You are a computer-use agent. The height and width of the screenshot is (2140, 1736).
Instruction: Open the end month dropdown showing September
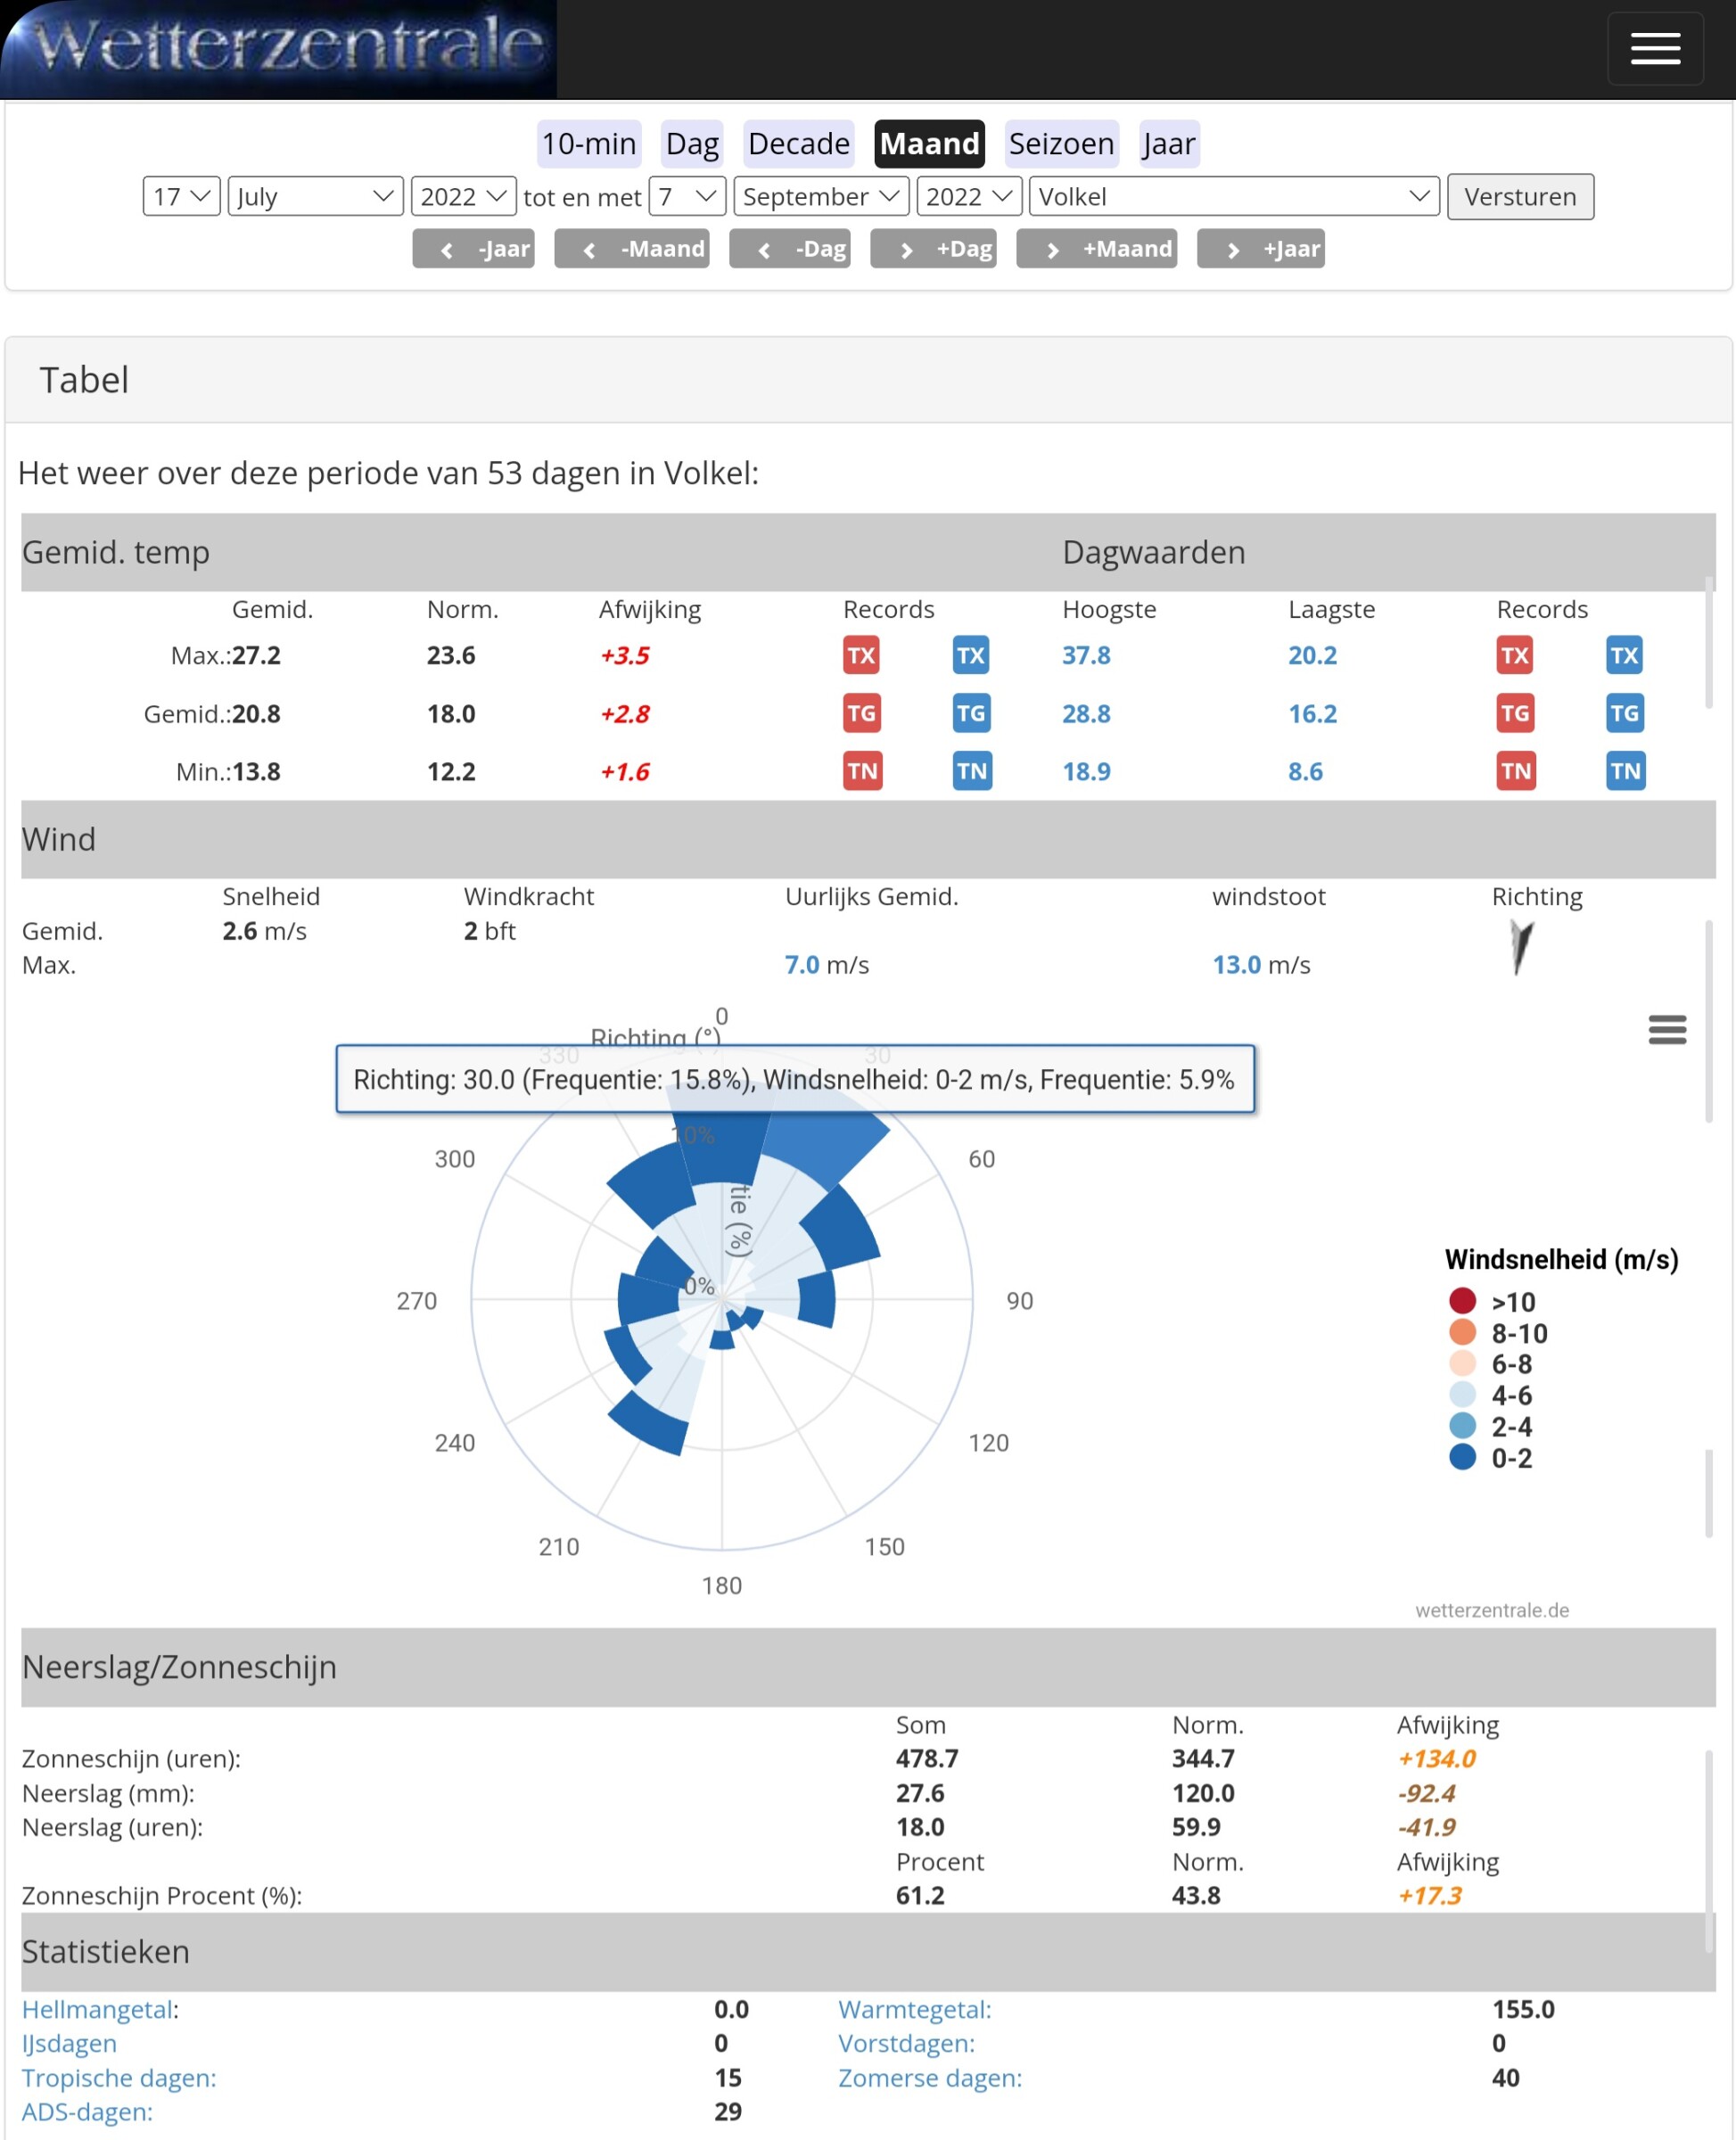coord(820,196)
